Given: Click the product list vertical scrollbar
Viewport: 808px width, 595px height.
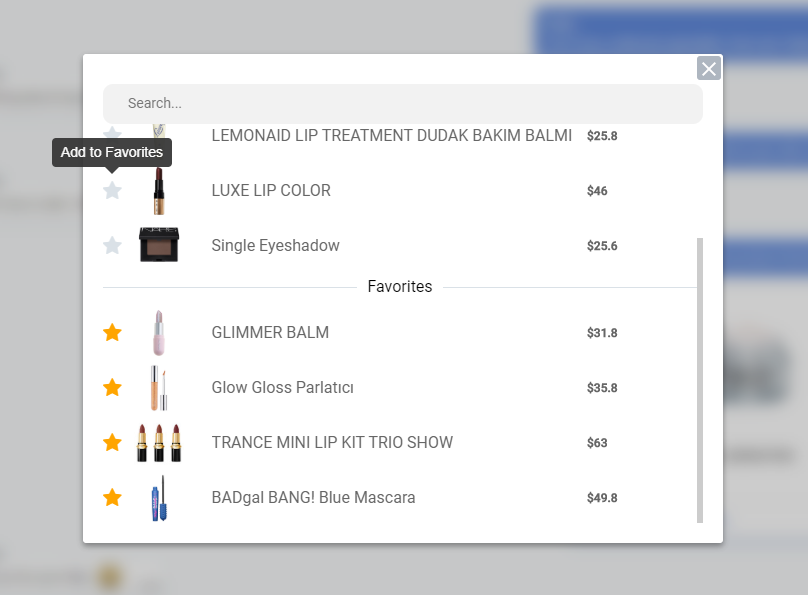Looking at the screenshot, I should pos(700,380).
